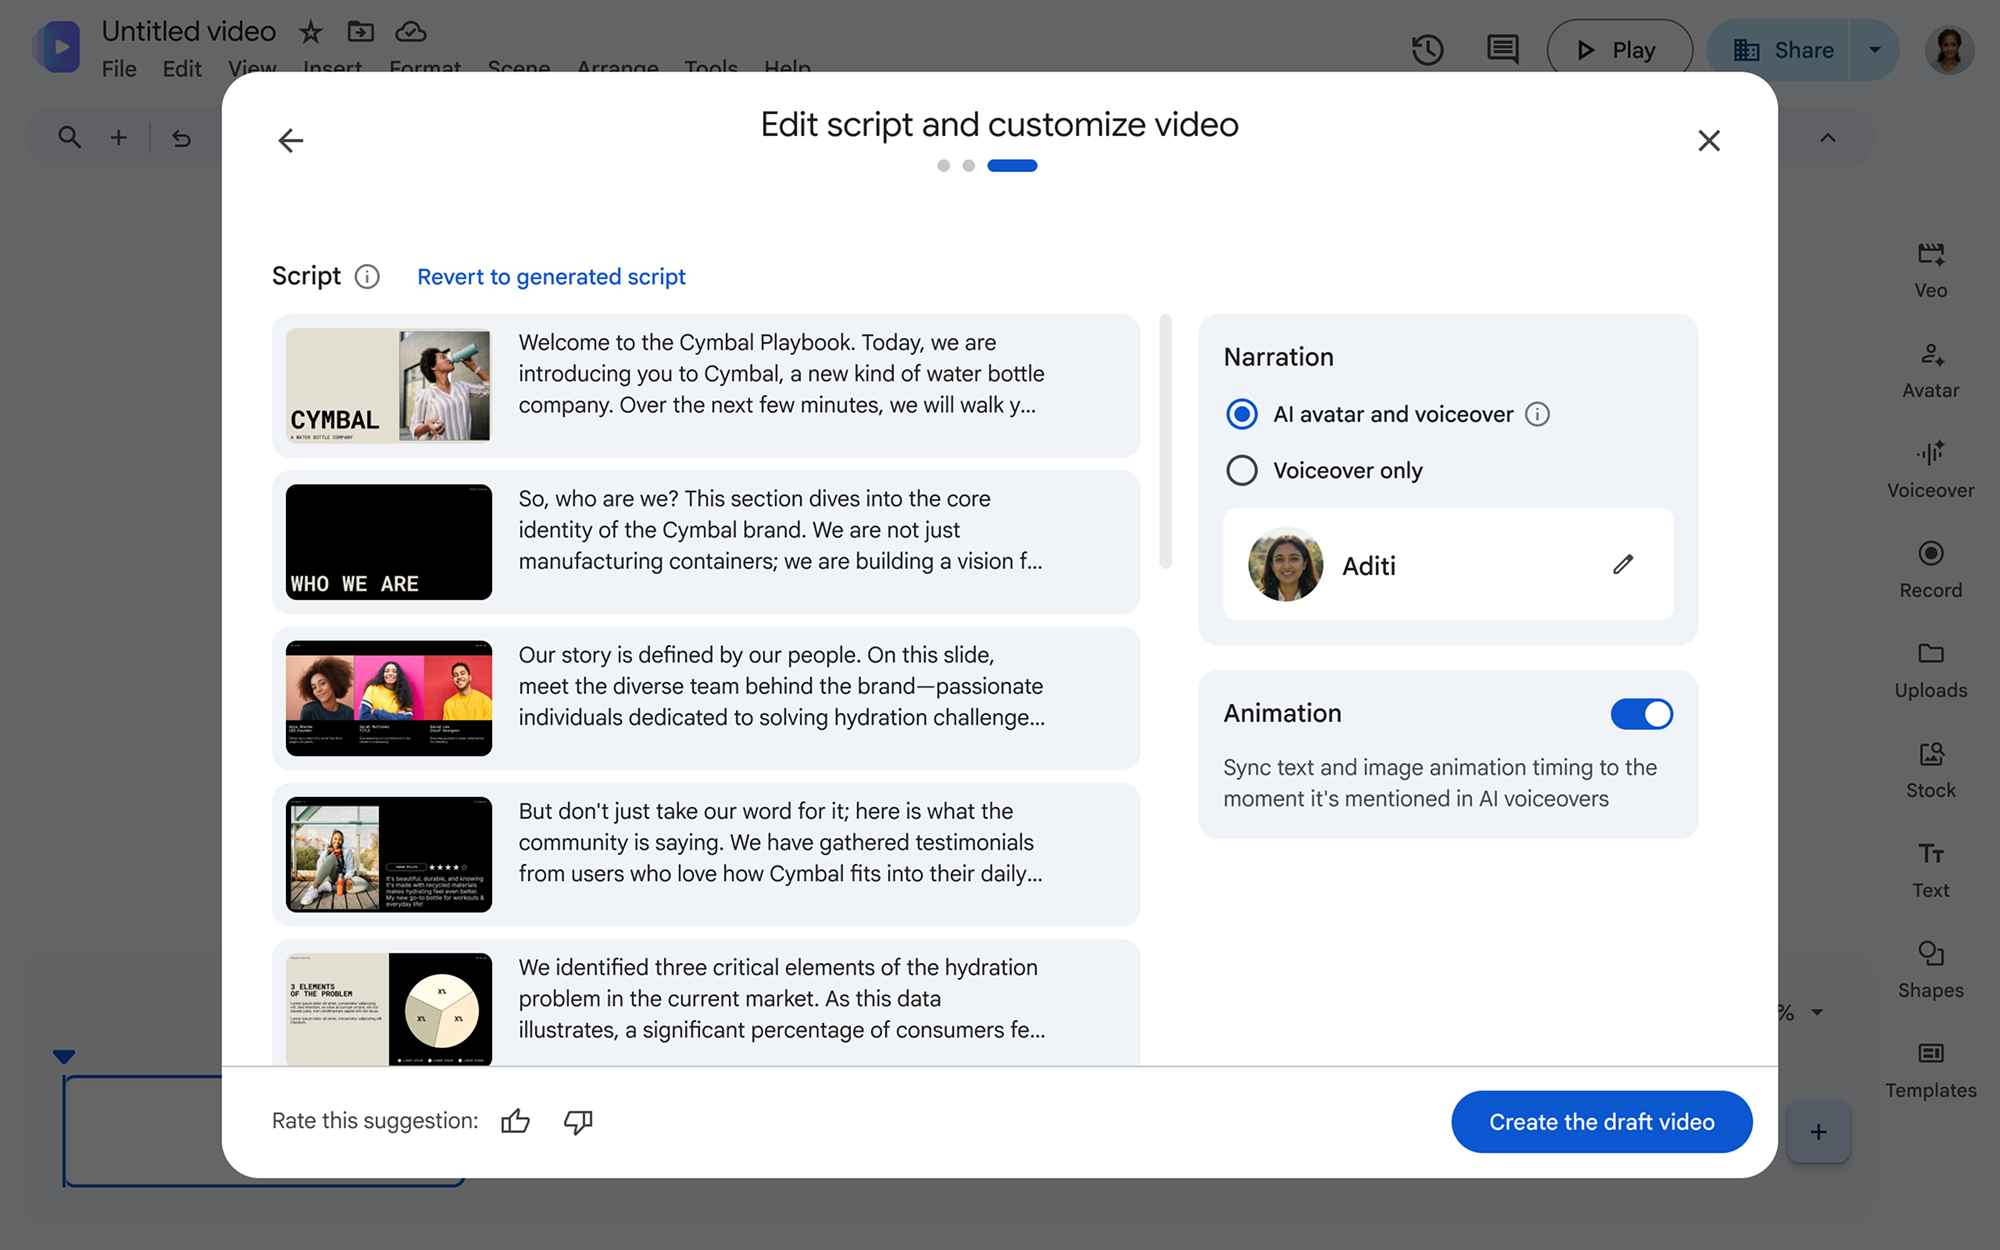Open the comments icon in header
Screen dimensions: 2000x1250
pos(1502,49)
